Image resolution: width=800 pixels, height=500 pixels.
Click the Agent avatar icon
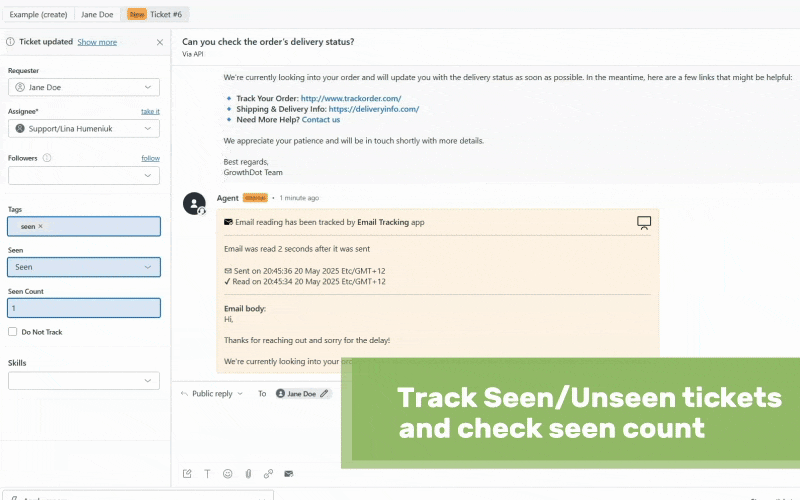point(194,203)
